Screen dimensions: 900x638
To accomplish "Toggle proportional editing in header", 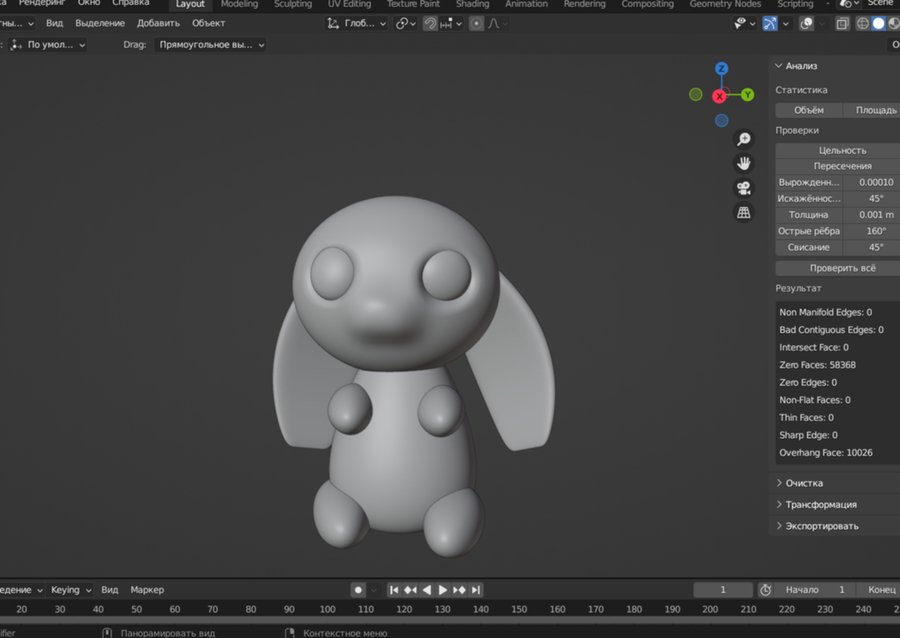I will coord(477,23).
